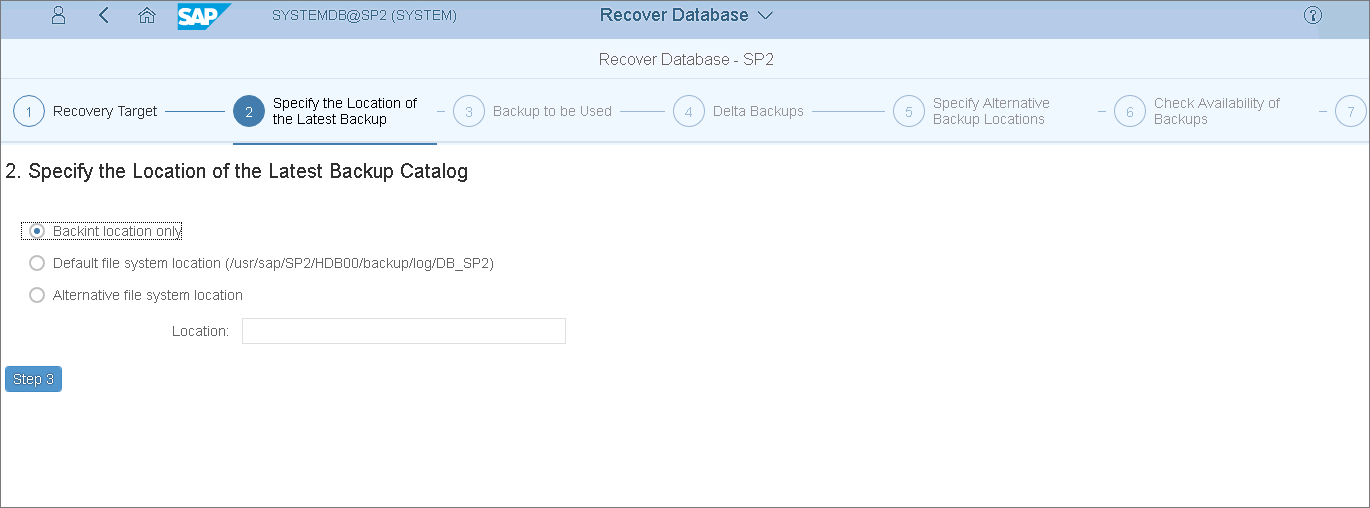
Task: Click the step 7 circle
Action: tap(1350, 111)
